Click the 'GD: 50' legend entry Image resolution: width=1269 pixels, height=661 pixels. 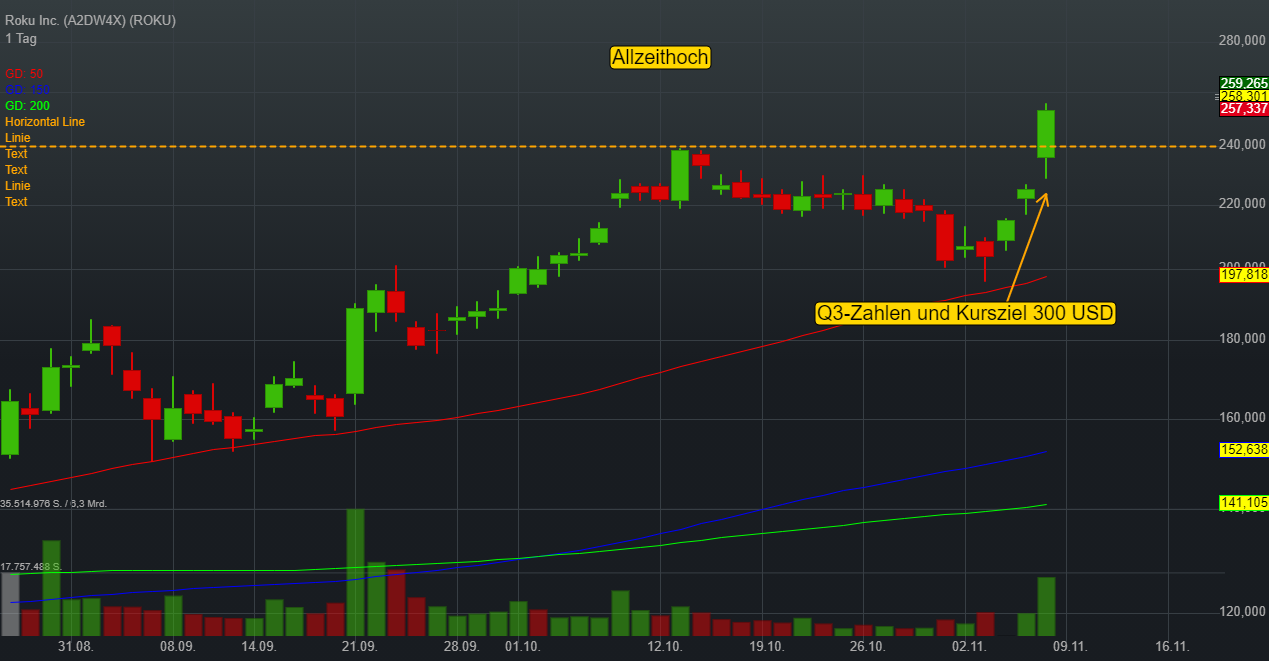tap(24, 74)
